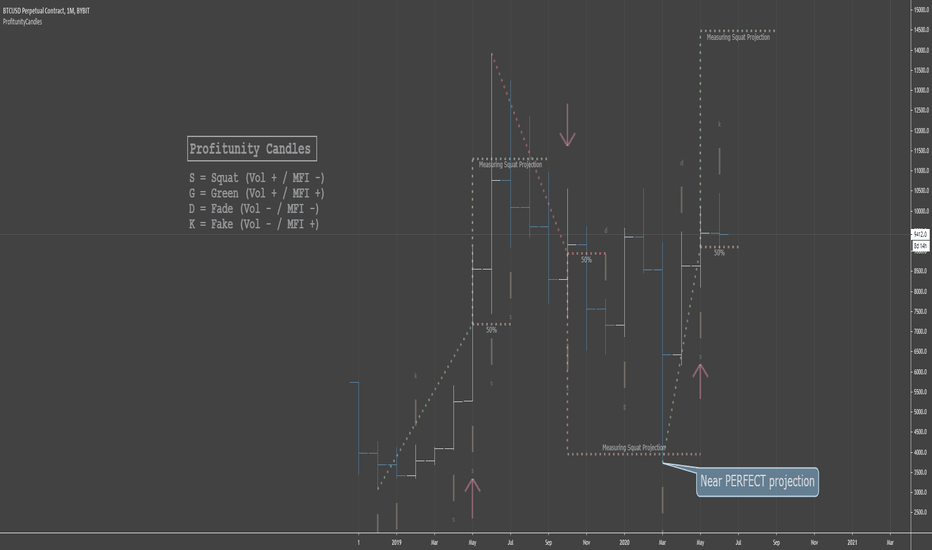Click the 14000.0 price axis label
The height and width of the screenshot is (550, 932).
pos(921,50)
